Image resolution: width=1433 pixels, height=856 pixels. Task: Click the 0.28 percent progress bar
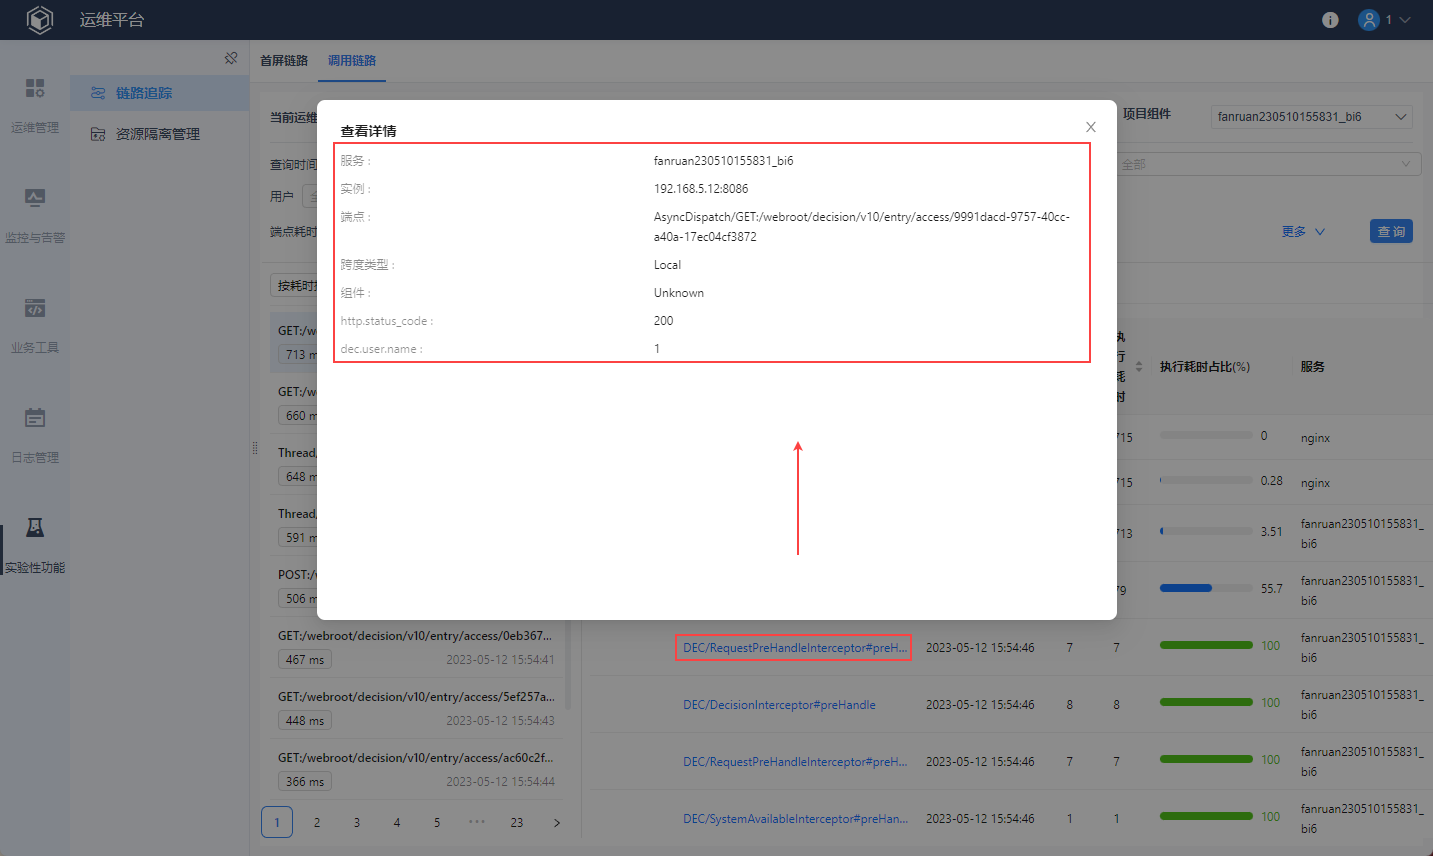pos(1206,480)
